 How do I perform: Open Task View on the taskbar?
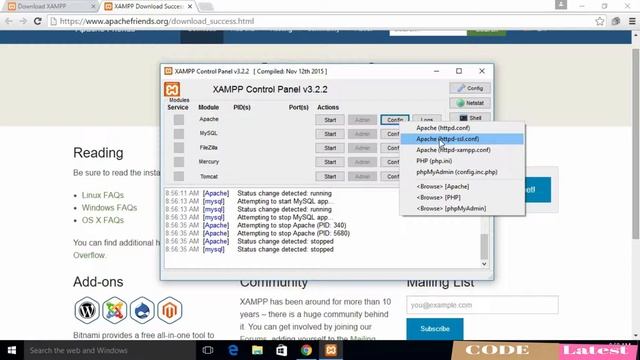click(x=208, y=350)
